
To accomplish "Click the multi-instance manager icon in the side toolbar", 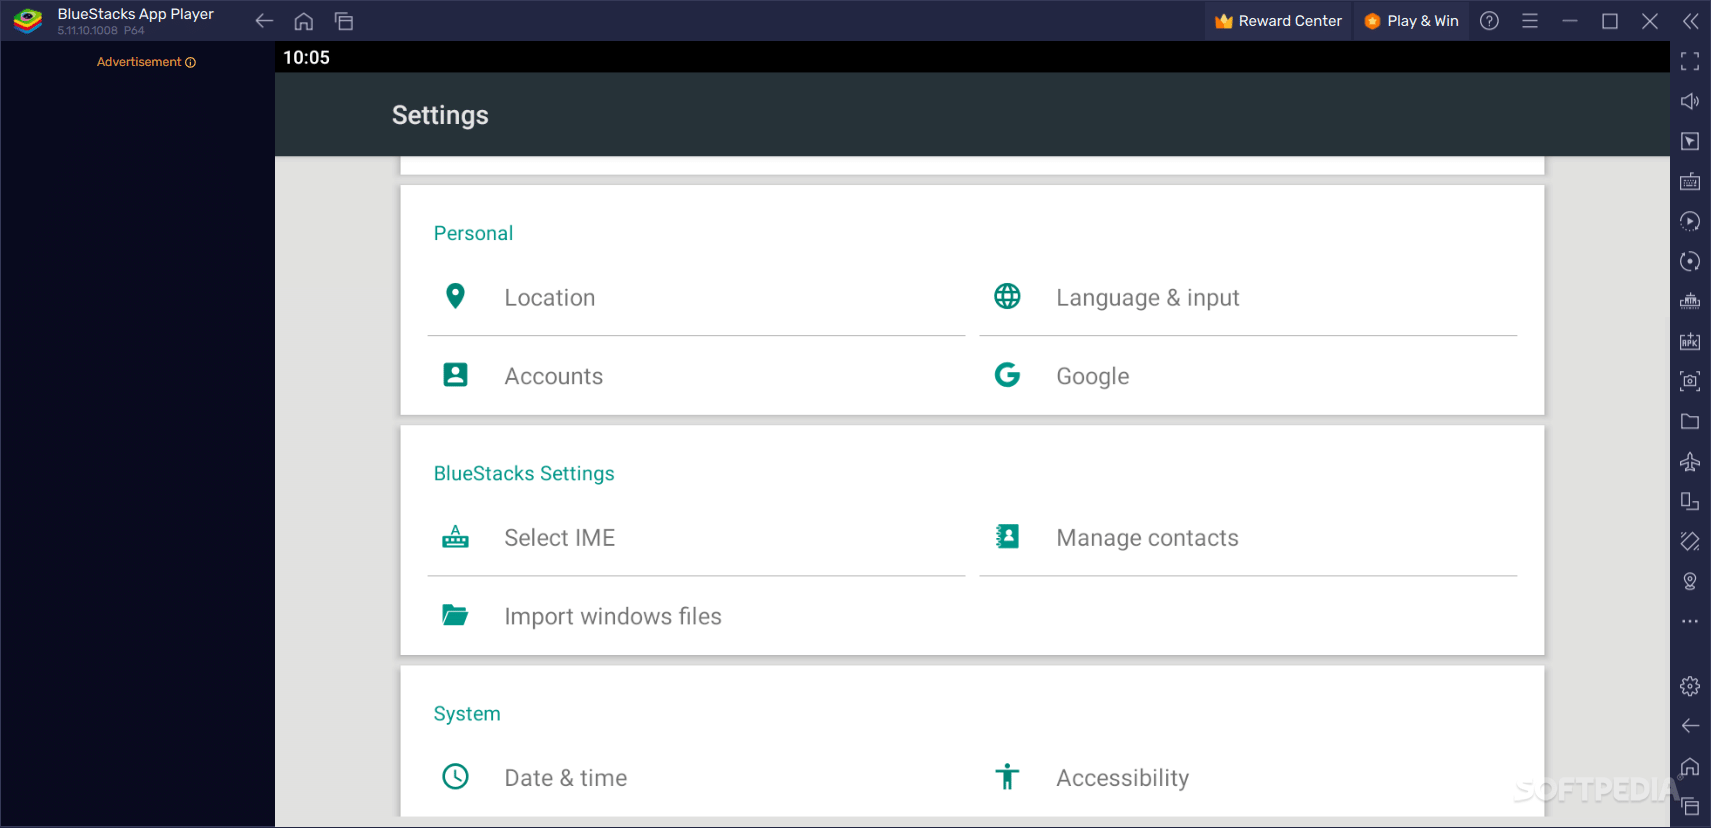I will pyautogui.click(x=1690, y=501).
